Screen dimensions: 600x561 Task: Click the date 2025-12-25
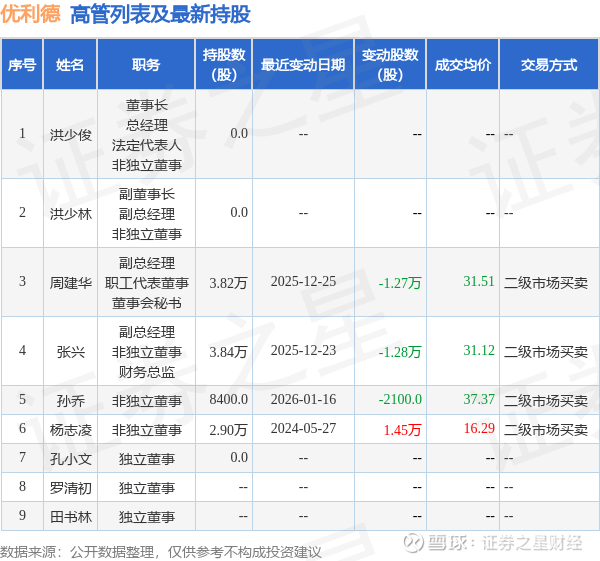[303, 281]
